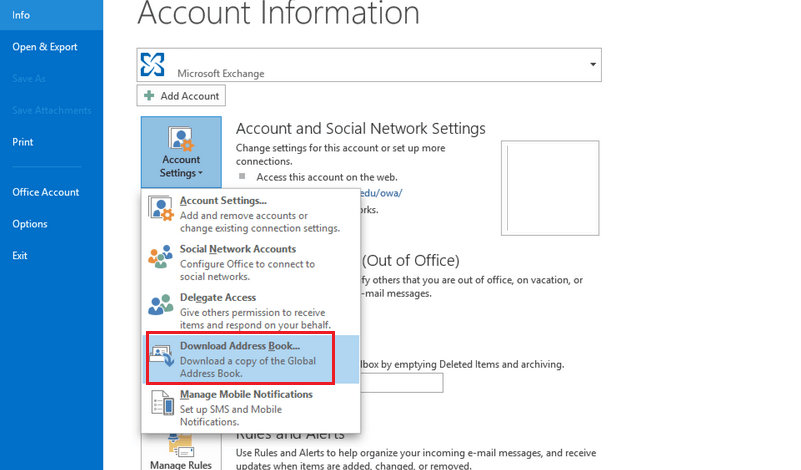Viewport: 801px width, 470px height.
Task: Click the Account Information page title
Action: pos(278,12)
